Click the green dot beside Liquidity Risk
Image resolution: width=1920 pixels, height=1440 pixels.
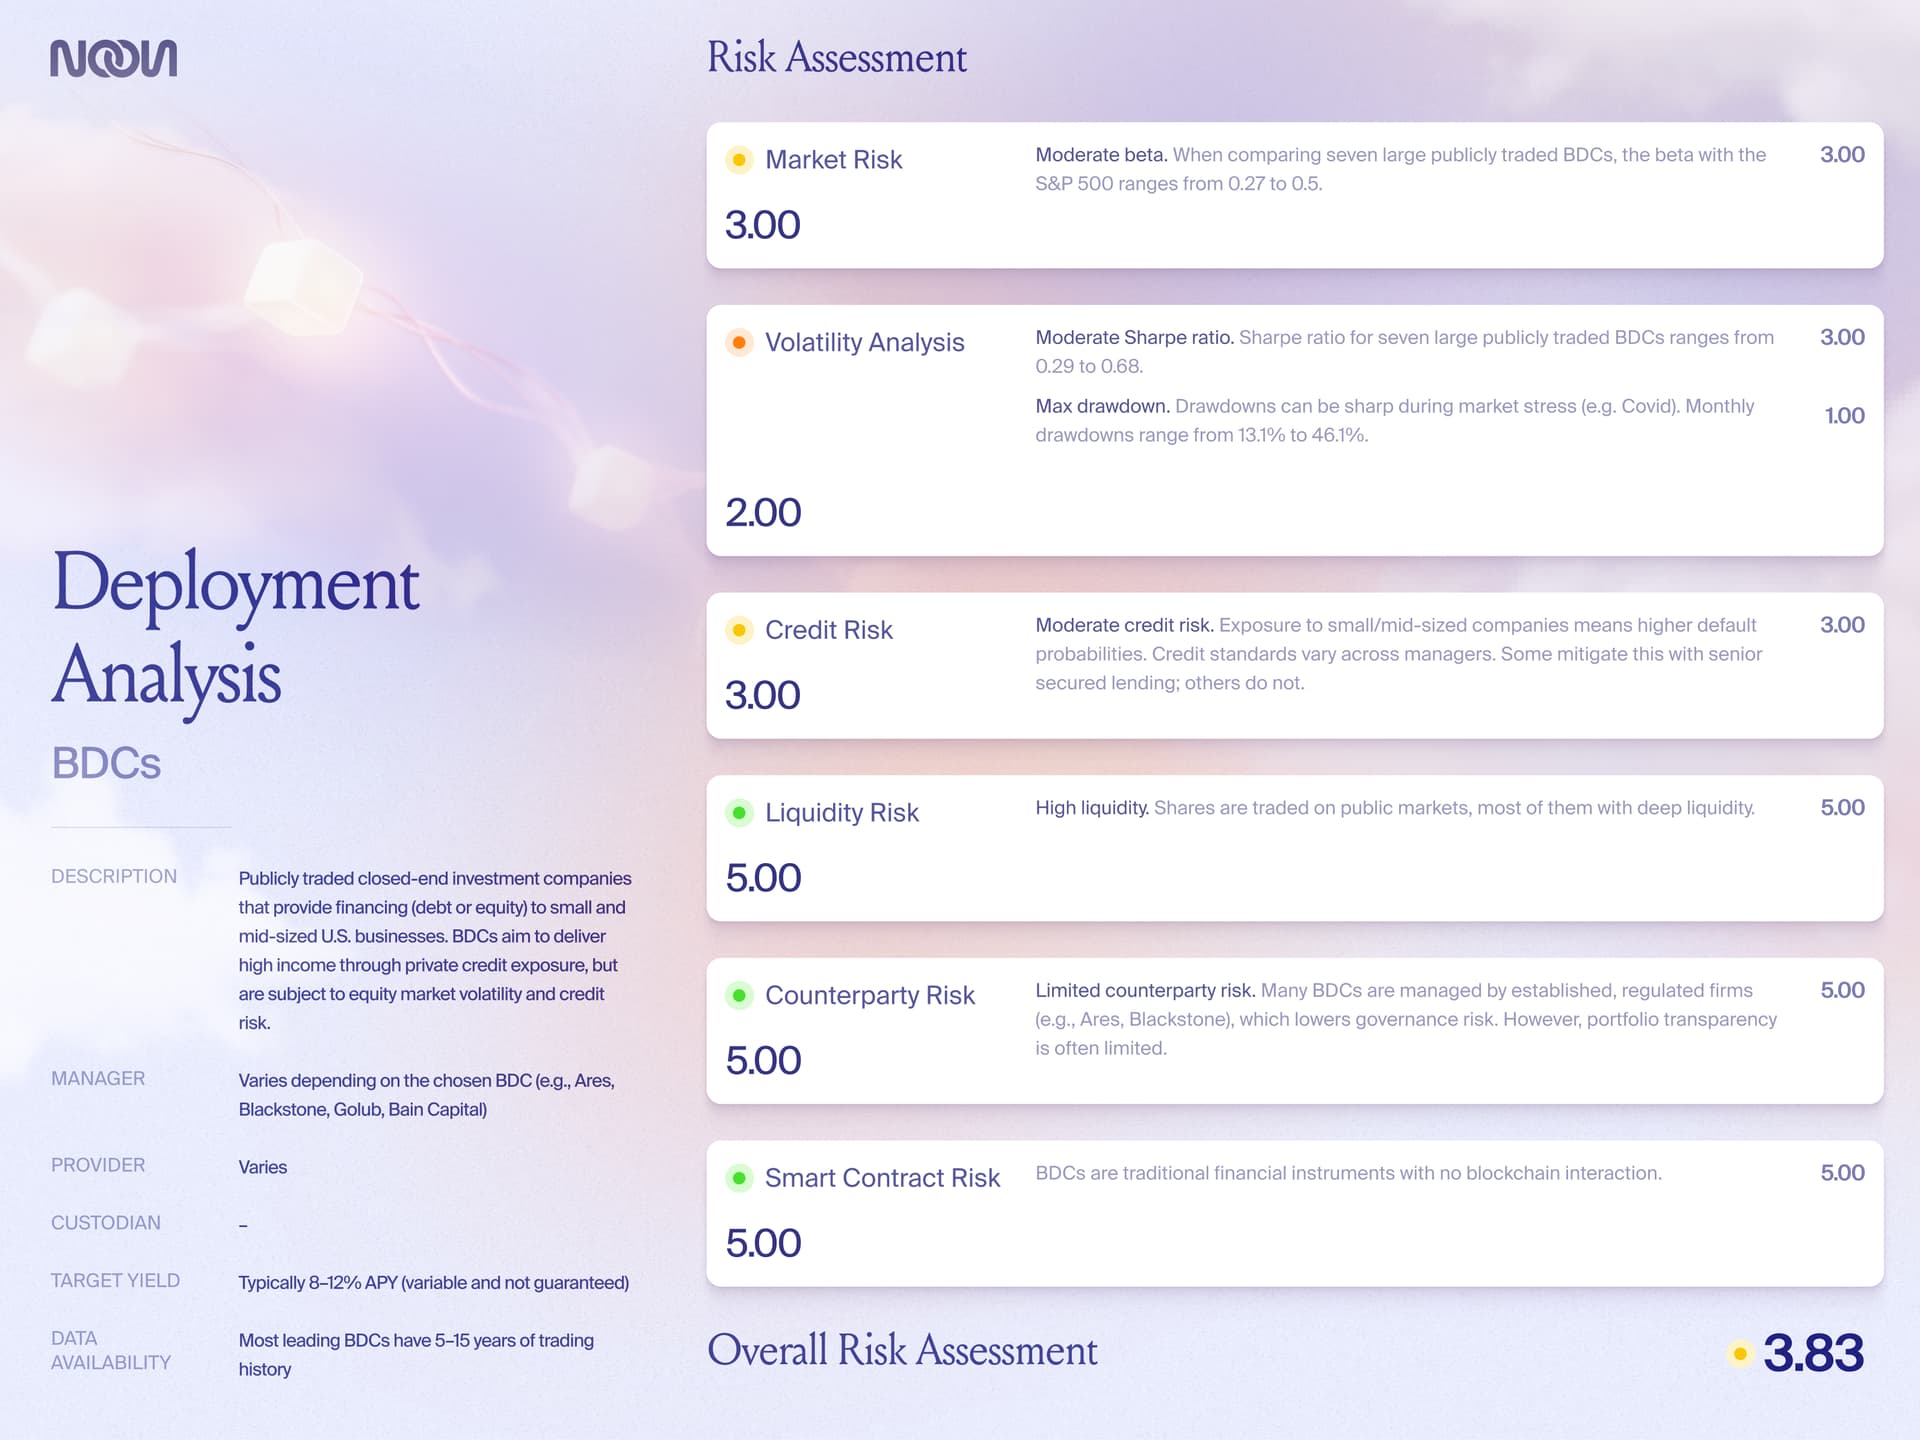pyautogui.click(x=739, y=812)
